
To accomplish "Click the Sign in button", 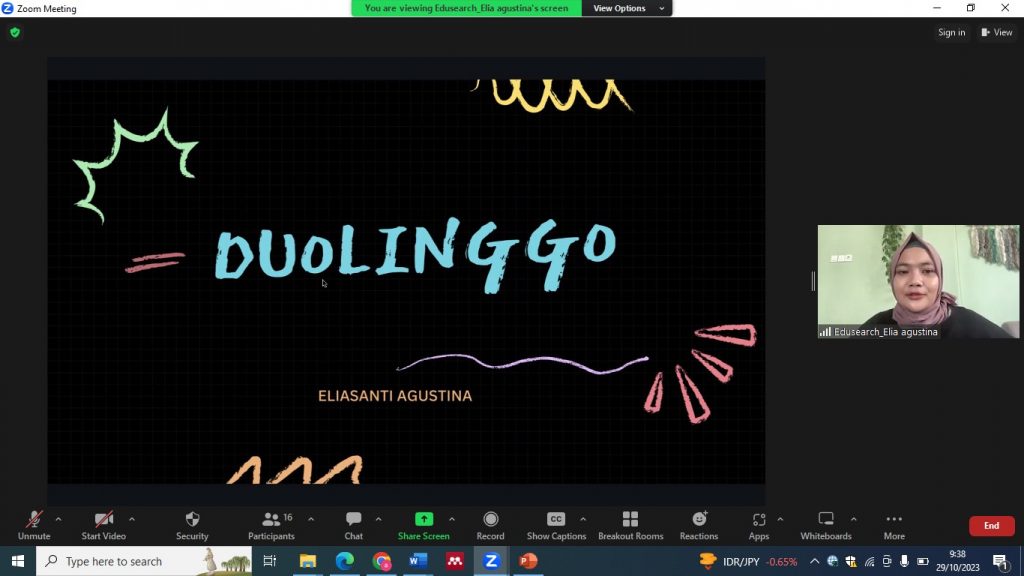I will 951,33.
